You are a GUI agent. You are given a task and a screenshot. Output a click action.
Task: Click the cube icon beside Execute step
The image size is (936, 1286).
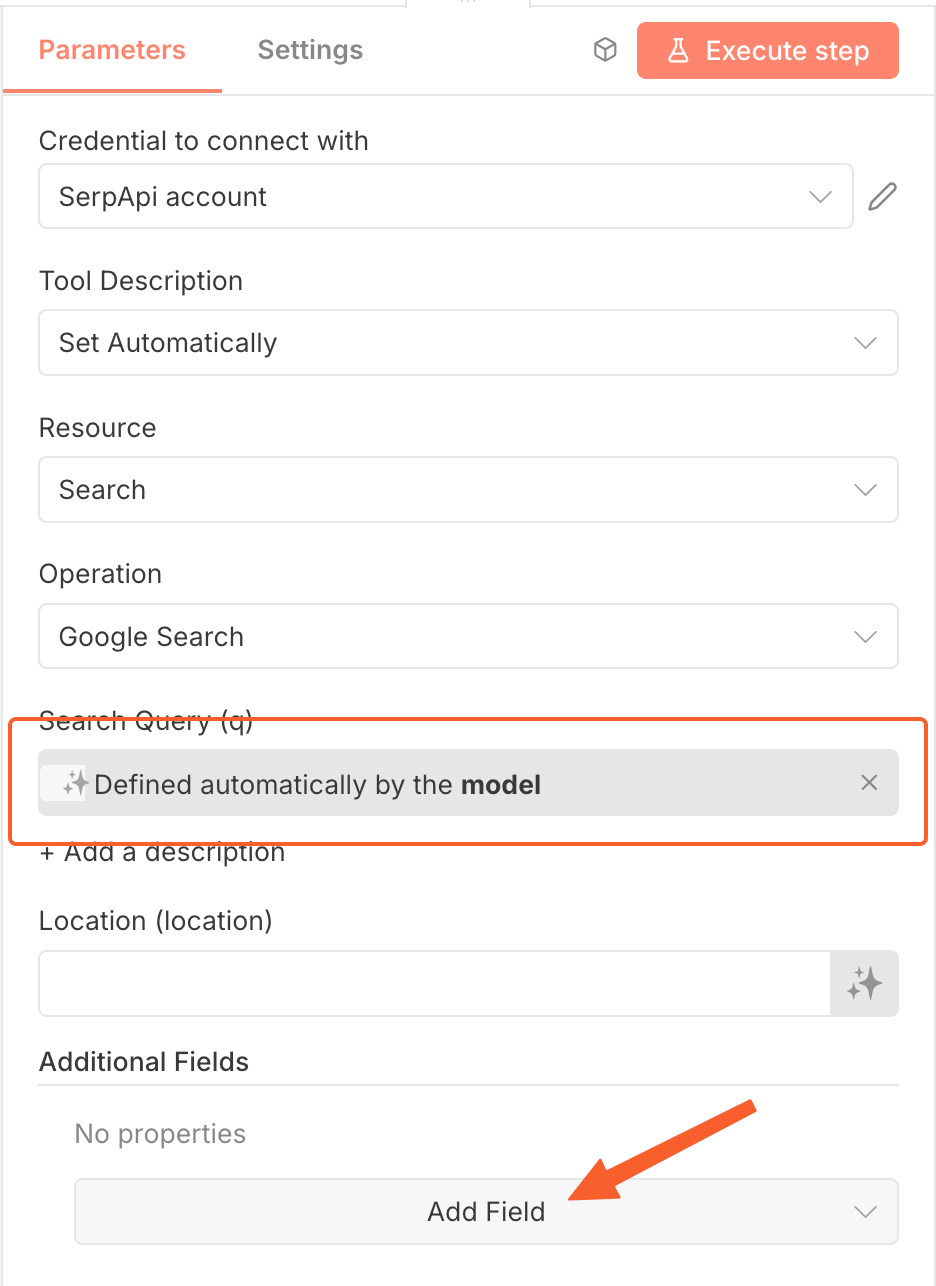pos(605,50)
